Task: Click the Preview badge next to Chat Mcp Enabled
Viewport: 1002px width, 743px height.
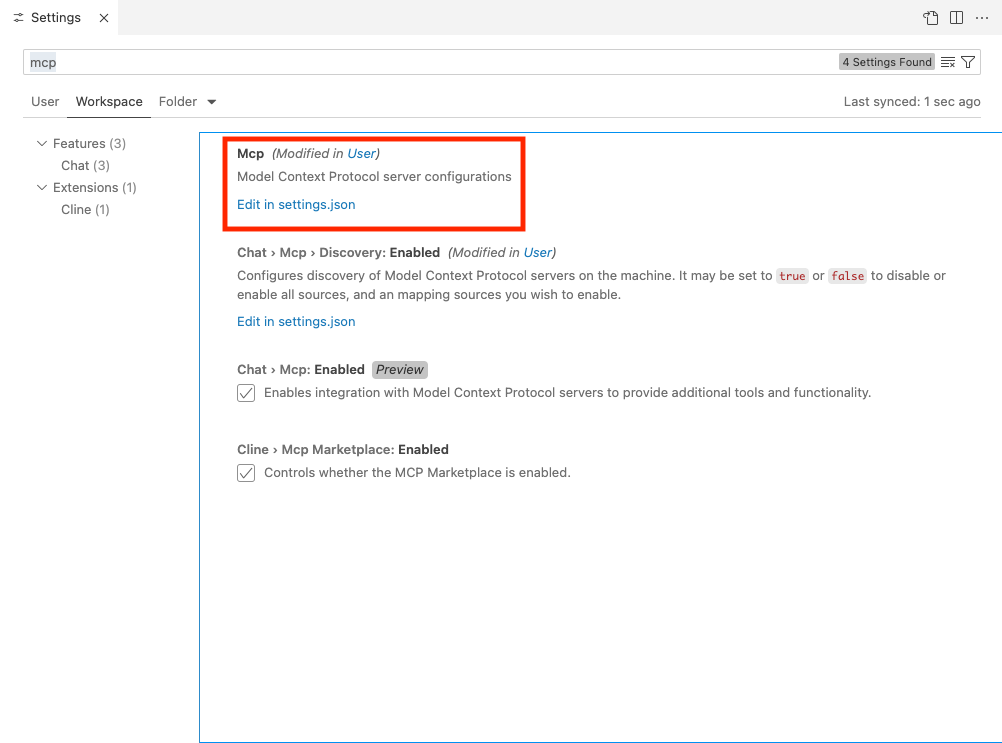Action: point(399,369)
